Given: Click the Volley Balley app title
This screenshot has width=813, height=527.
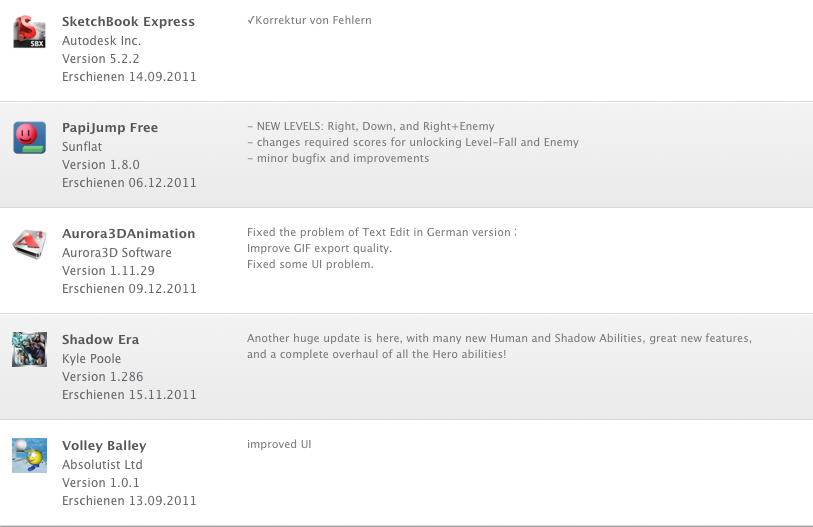Looking at the screenshot, I should [x=104, y=446].
